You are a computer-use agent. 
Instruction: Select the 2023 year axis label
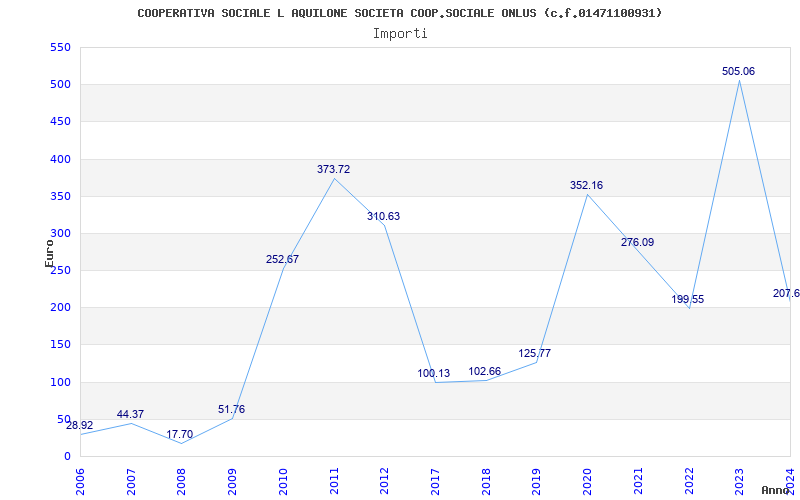pos(739,481)
